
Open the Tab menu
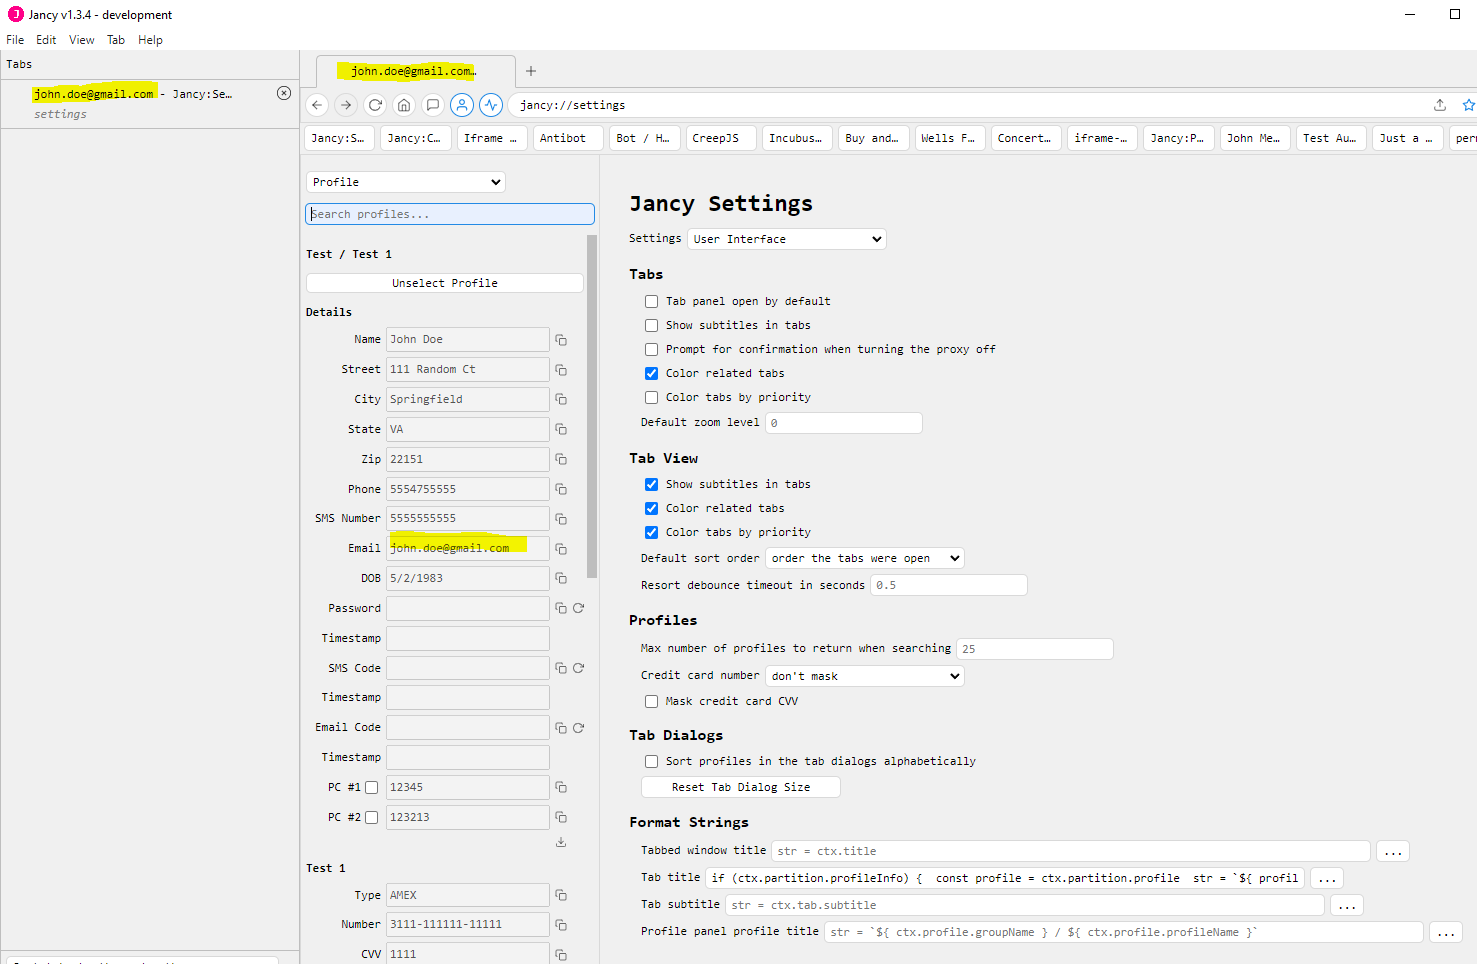(116, 40)
